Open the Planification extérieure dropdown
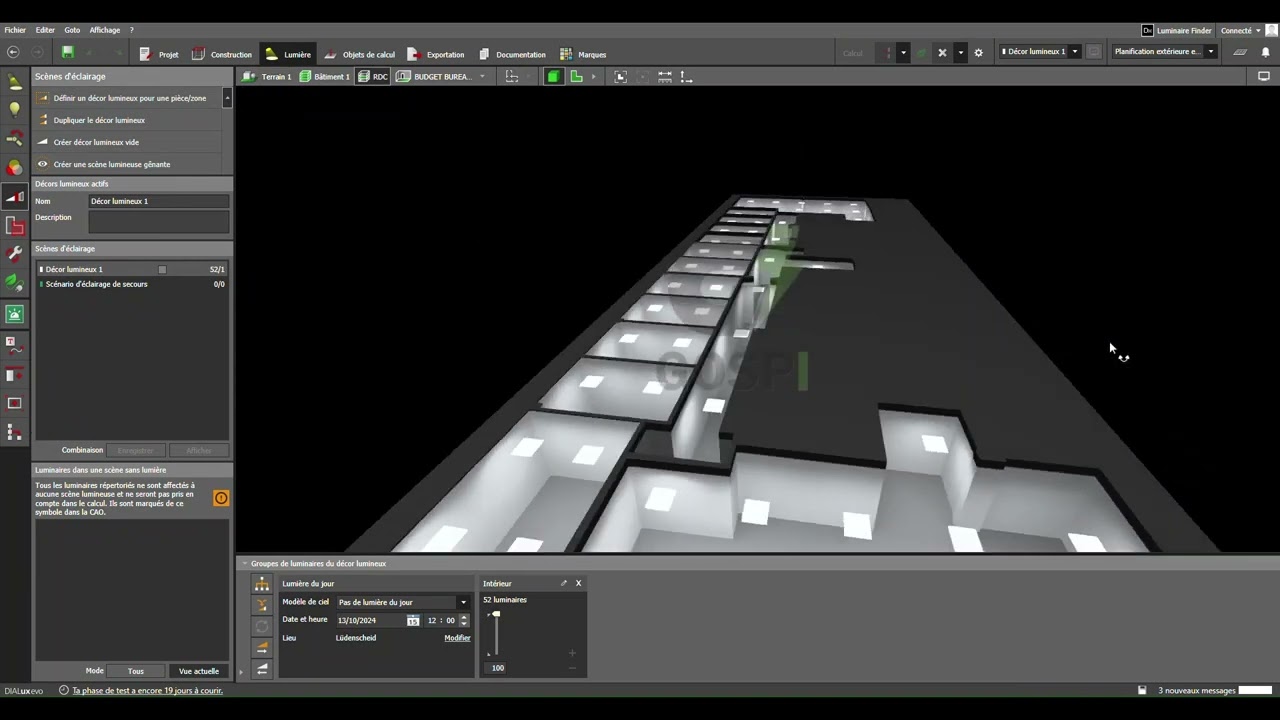 1210,52
